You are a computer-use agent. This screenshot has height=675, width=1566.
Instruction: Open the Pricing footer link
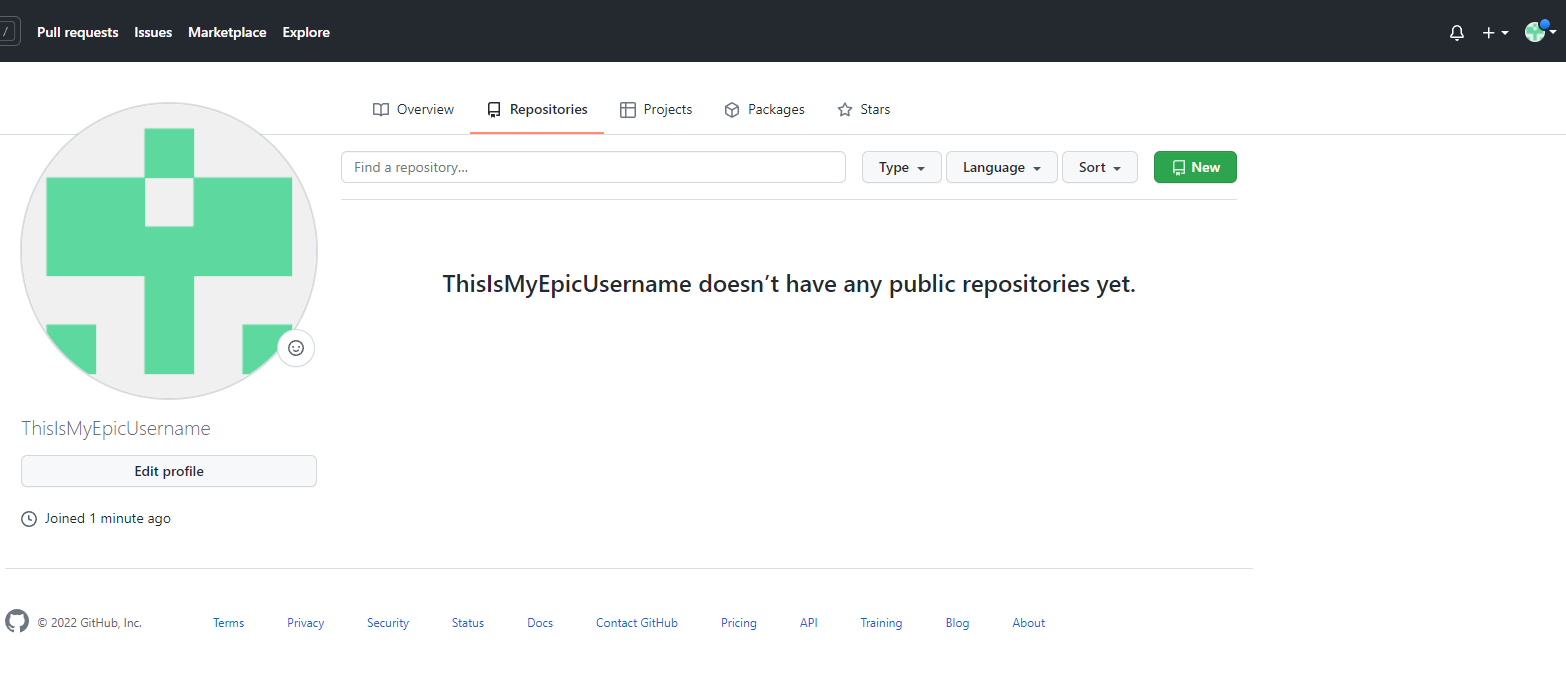738,622
